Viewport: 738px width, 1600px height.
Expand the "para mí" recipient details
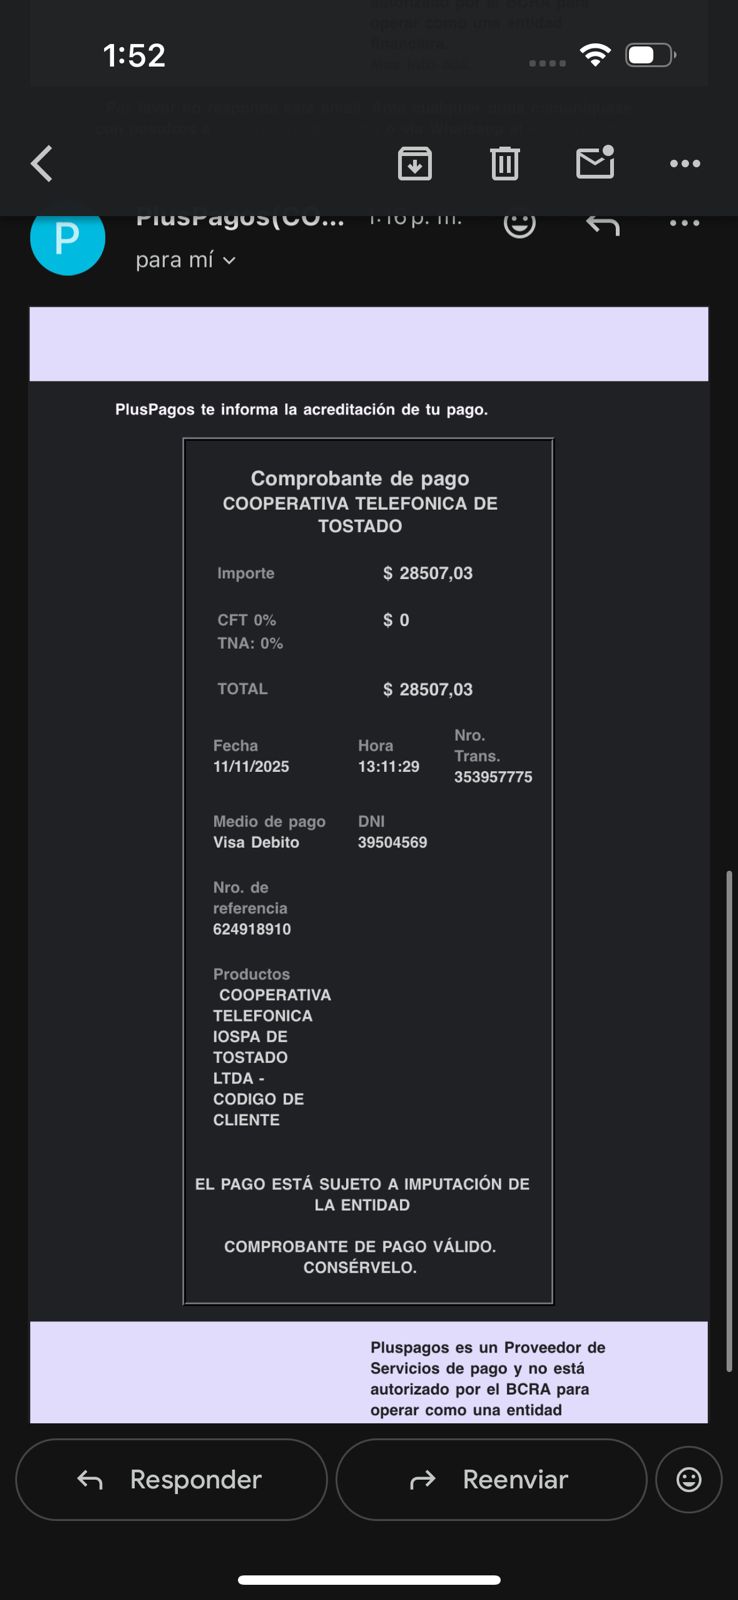186,260
